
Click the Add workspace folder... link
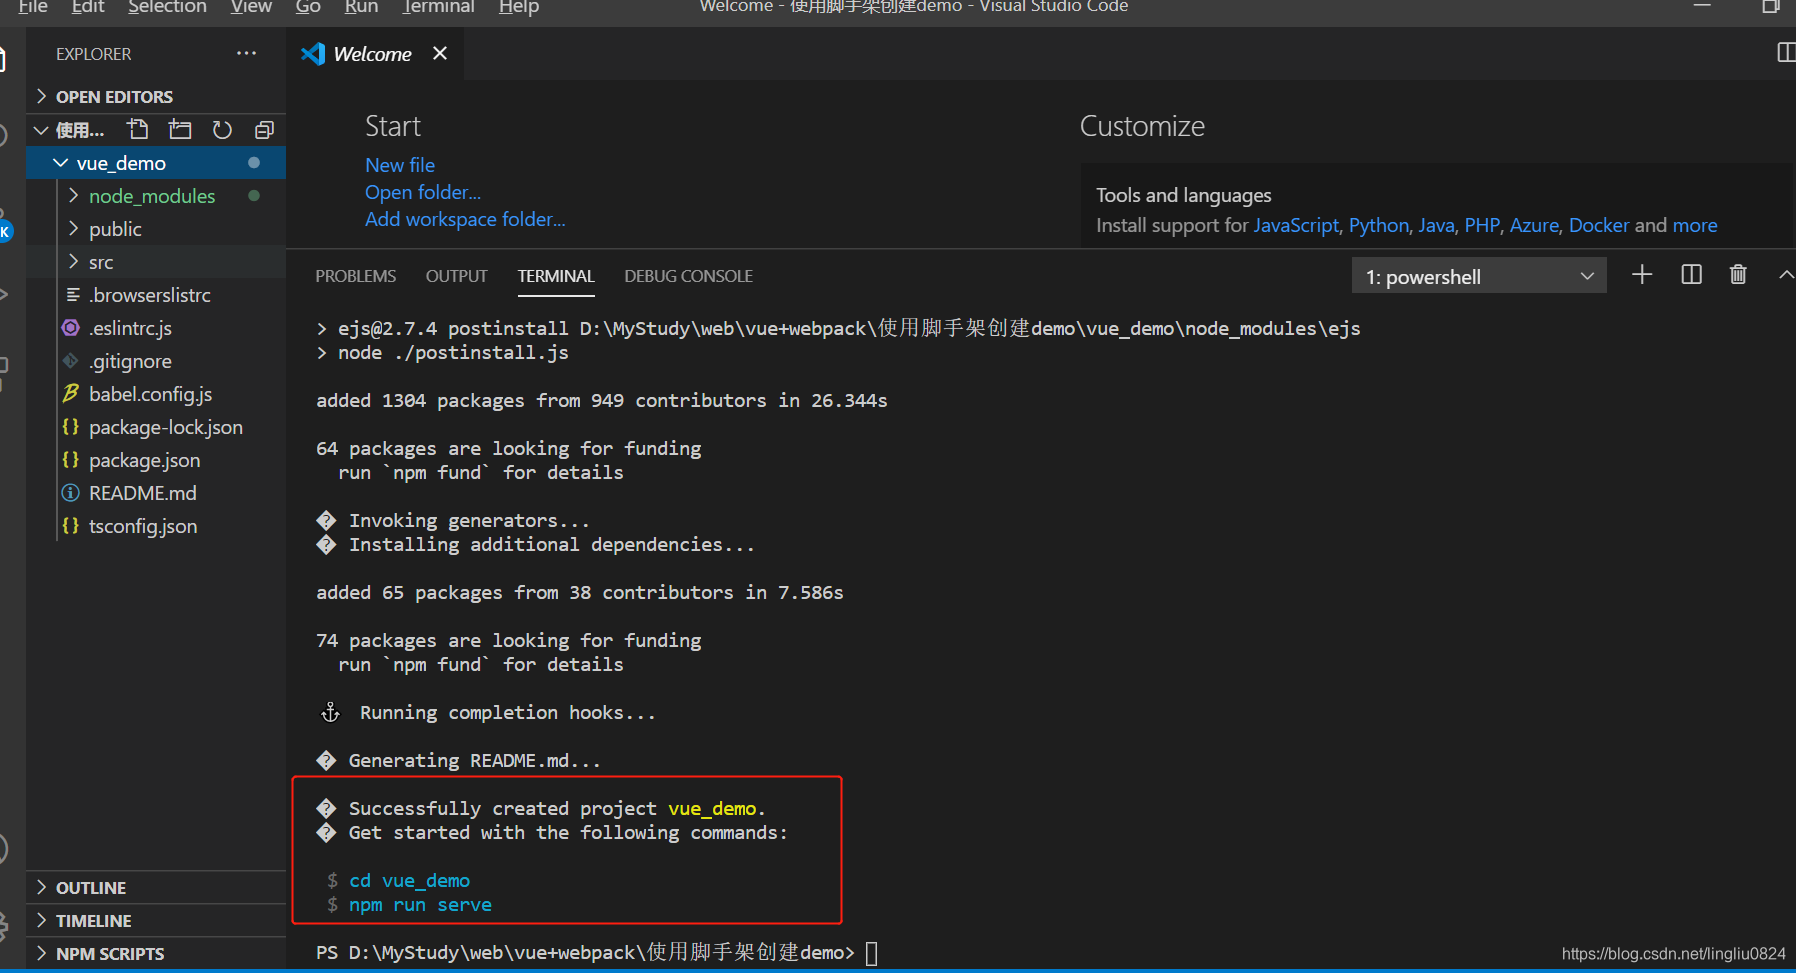[x=465, y=219]
